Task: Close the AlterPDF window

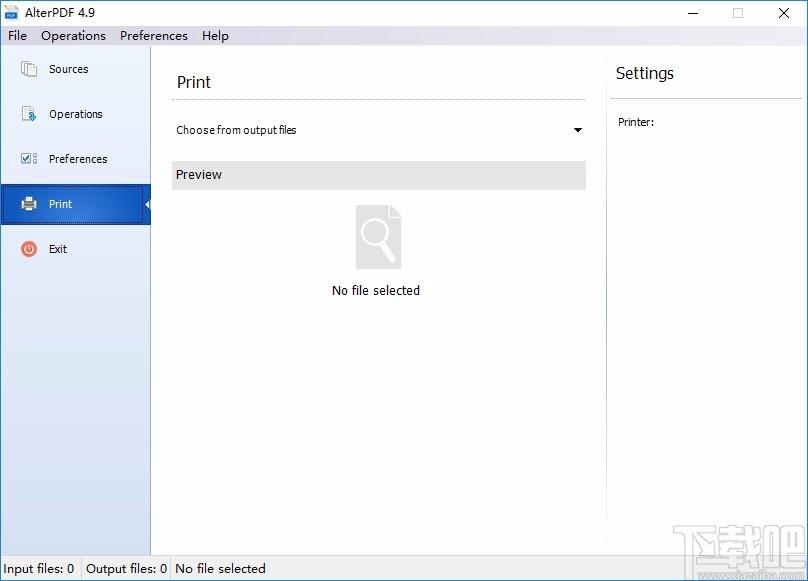Action: click(x=784, y=13)
